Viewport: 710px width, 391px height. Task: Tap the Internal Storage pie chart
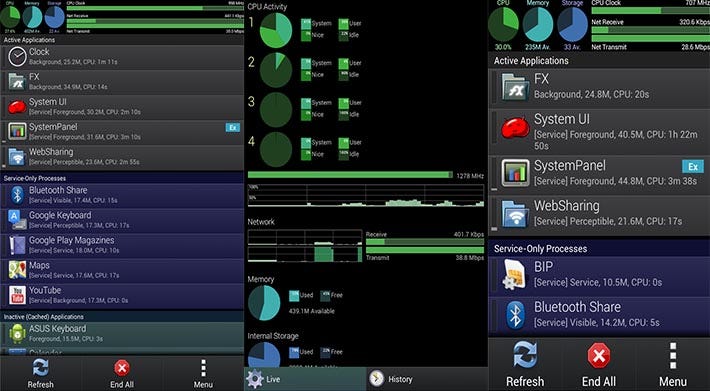tap(264, 354)
